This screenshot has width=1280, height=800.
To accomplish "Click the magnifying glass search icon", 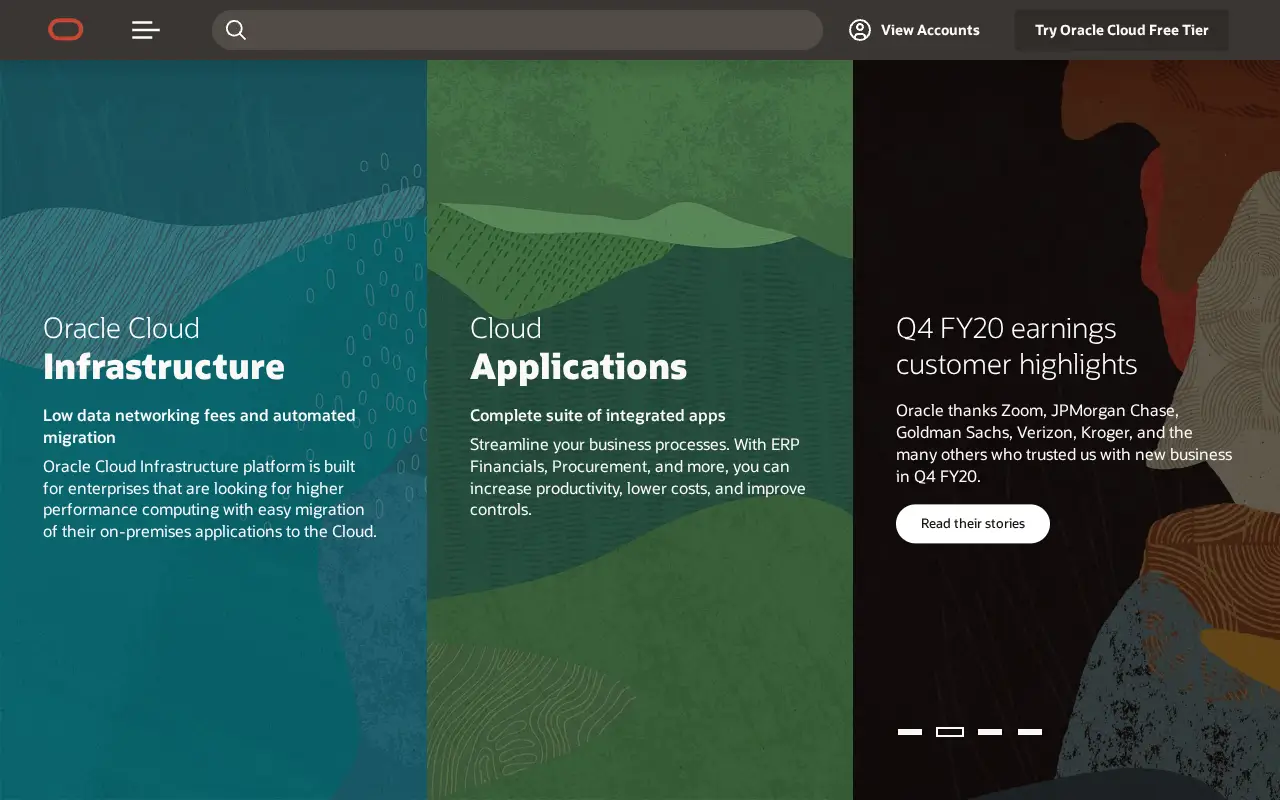I will coord(236,30).
